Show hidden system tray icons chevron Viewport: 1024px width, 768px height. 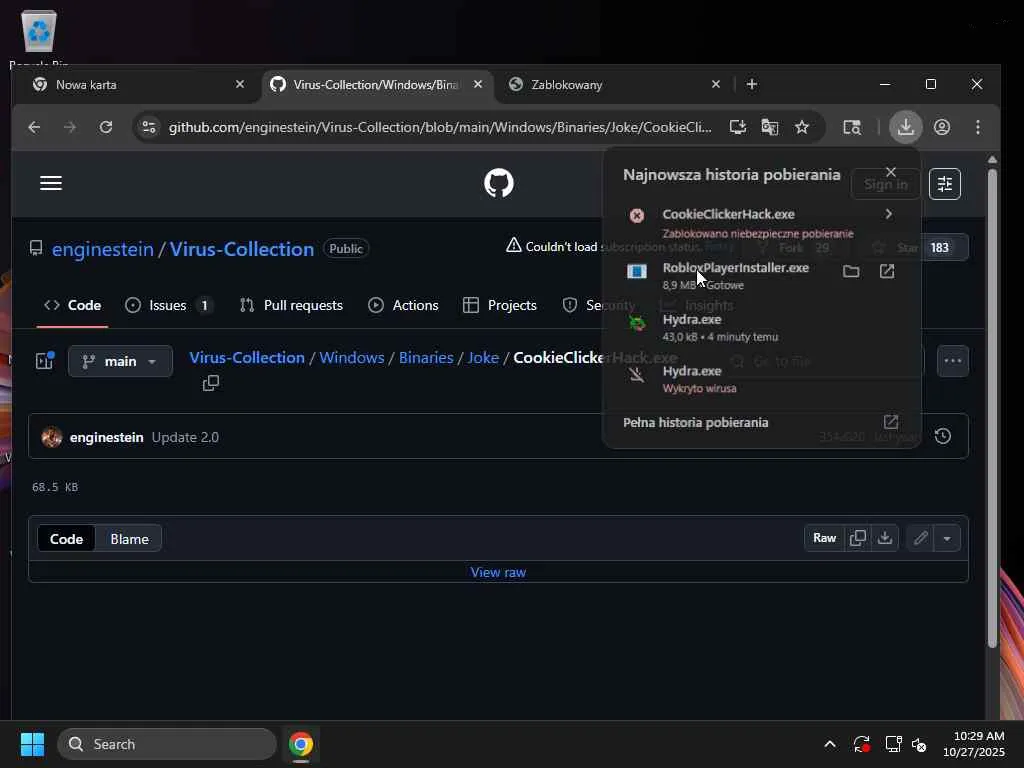(x=829, y=744)
